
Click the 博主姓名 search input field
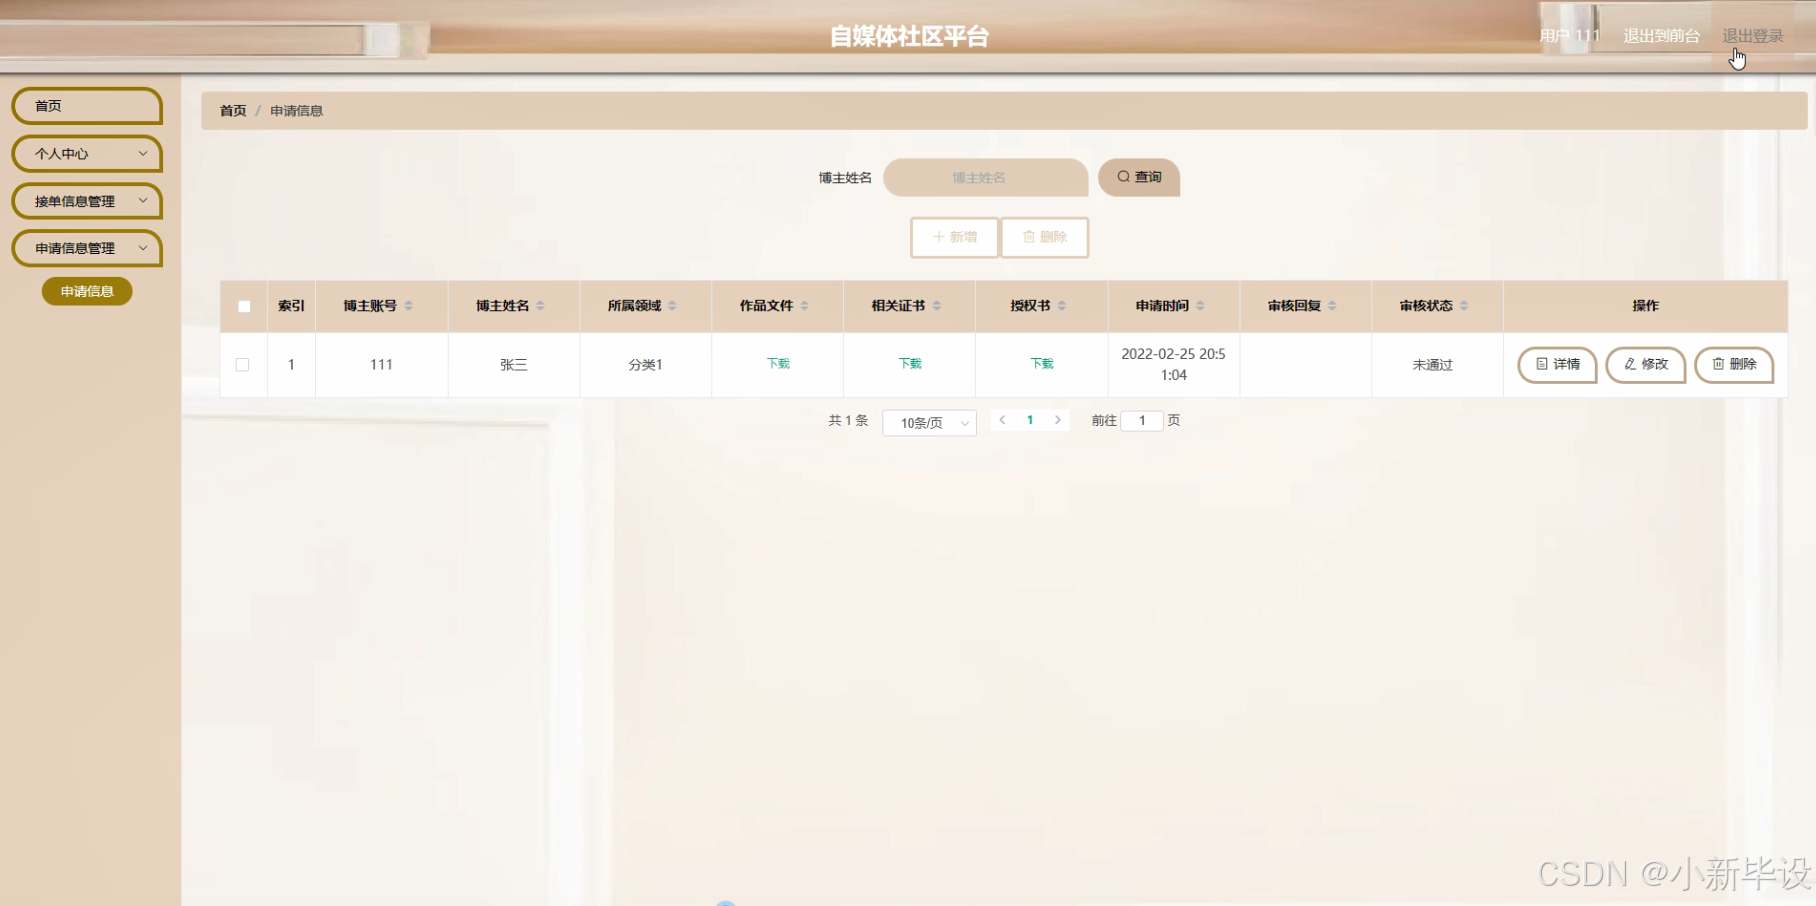(x=985, y=177)
